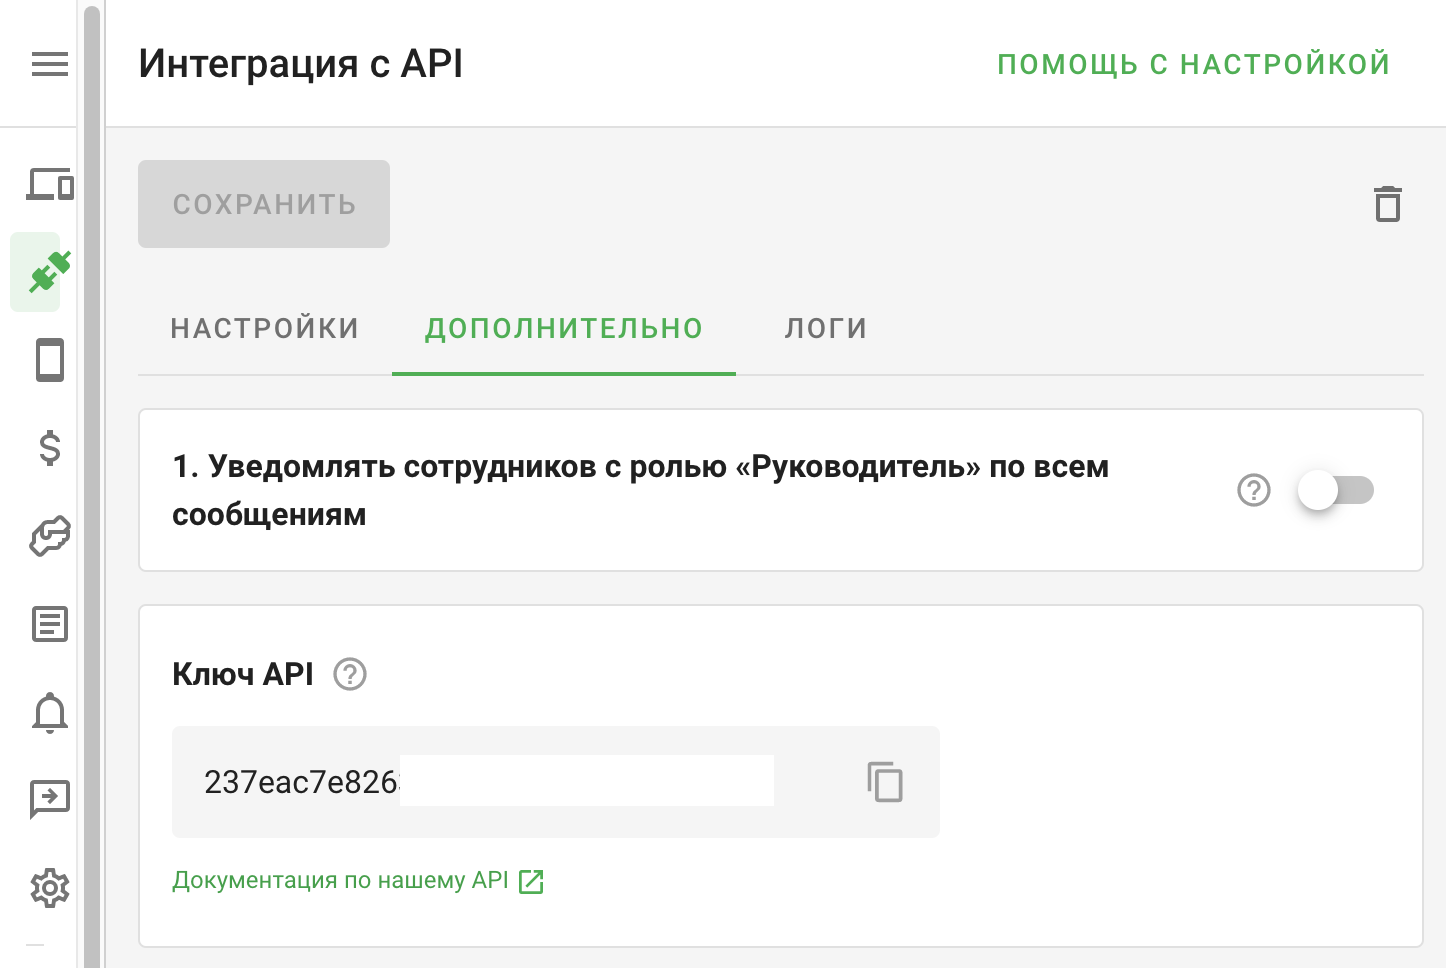Open notifications bell icon

49,713
